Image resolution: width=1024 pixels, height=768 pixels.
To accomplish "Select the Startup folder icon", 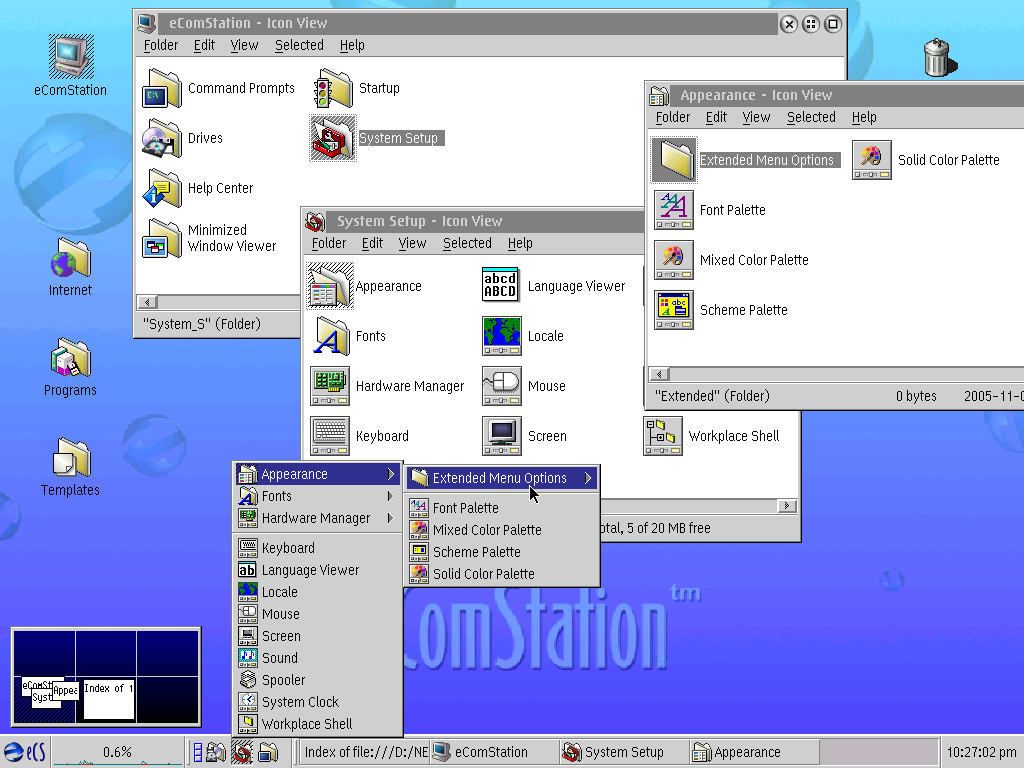I will [333, 88].
